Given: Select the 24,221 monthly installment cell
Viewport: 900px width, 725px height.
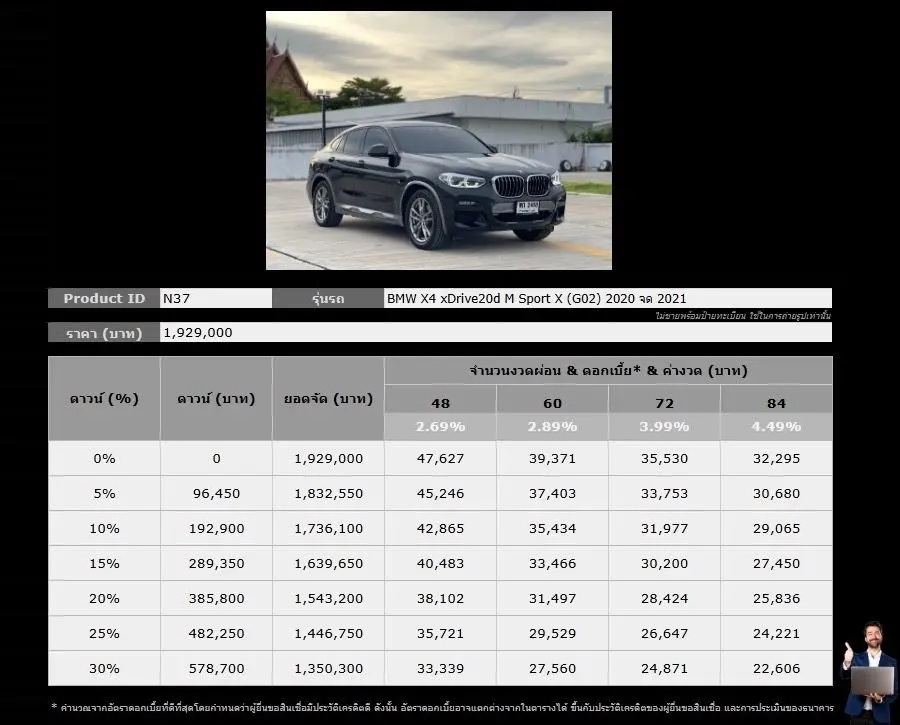Looking at the screenshot, I should [776, 633].
